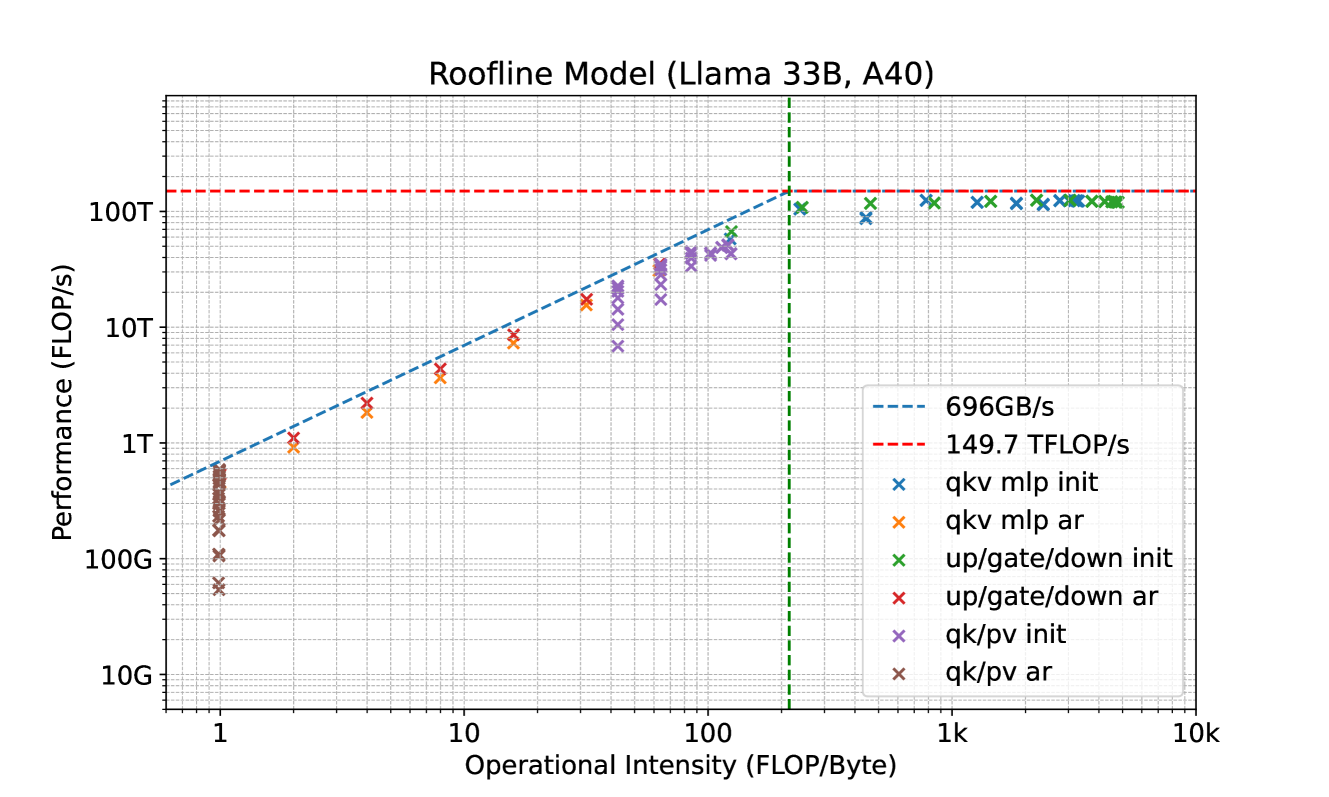Select the Operational Intensity x-axis label

(x=680, y=766)
